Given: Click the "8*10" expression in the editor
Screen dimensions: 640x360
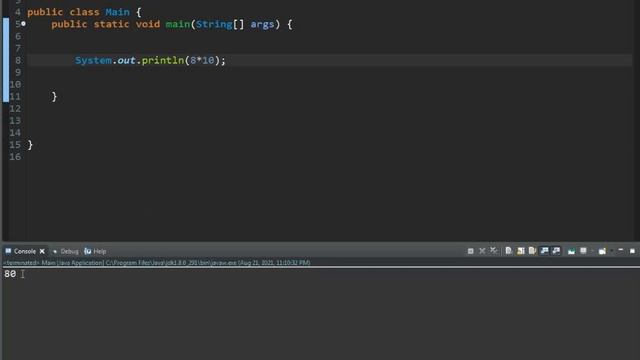Looking at the screenshot, I should (202, 60).
